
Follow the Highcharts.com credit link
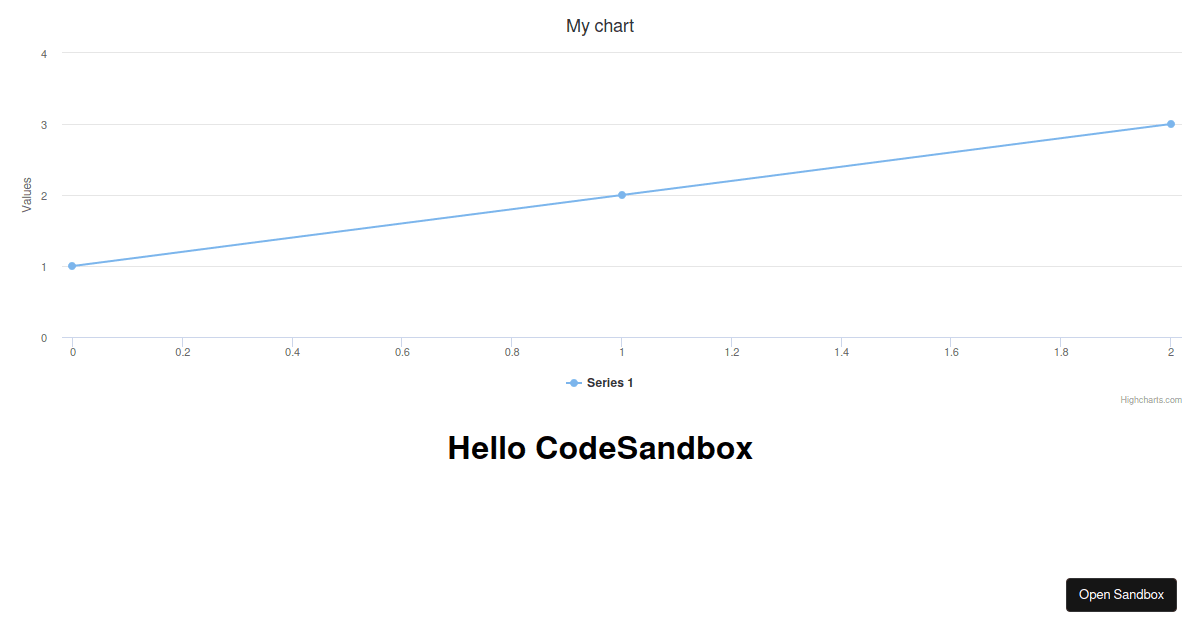[1151, 399]
